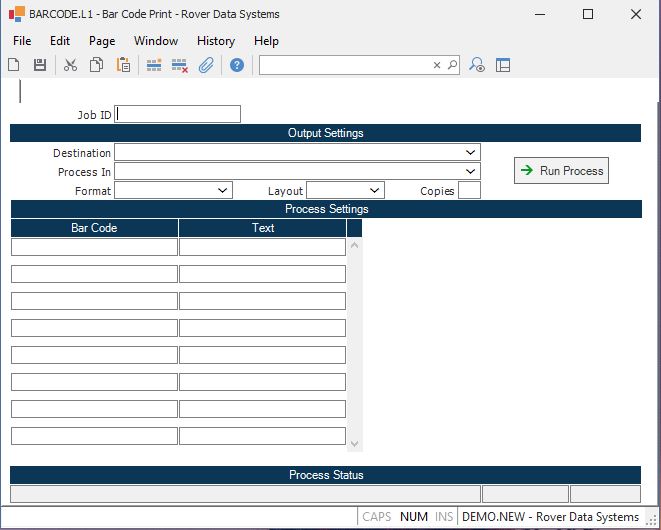Click into the Job ID field
Image resolution: width=661 pixels, height=530 pixels.
[178, 114]
